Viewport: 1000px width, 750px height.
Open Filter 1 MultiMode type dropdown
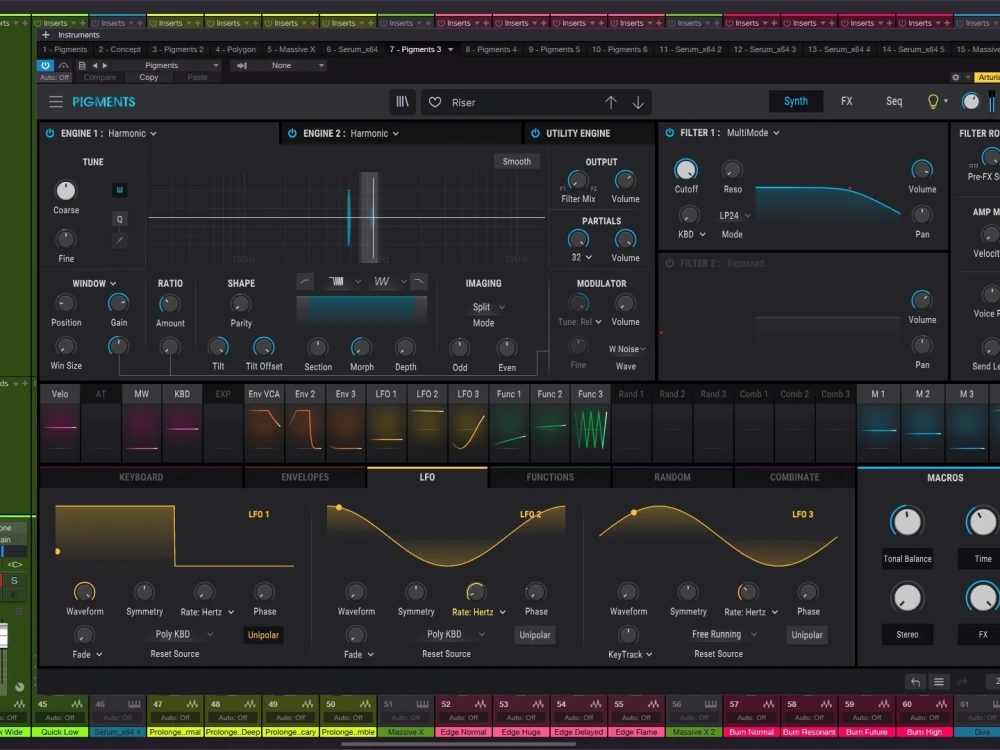753,133
